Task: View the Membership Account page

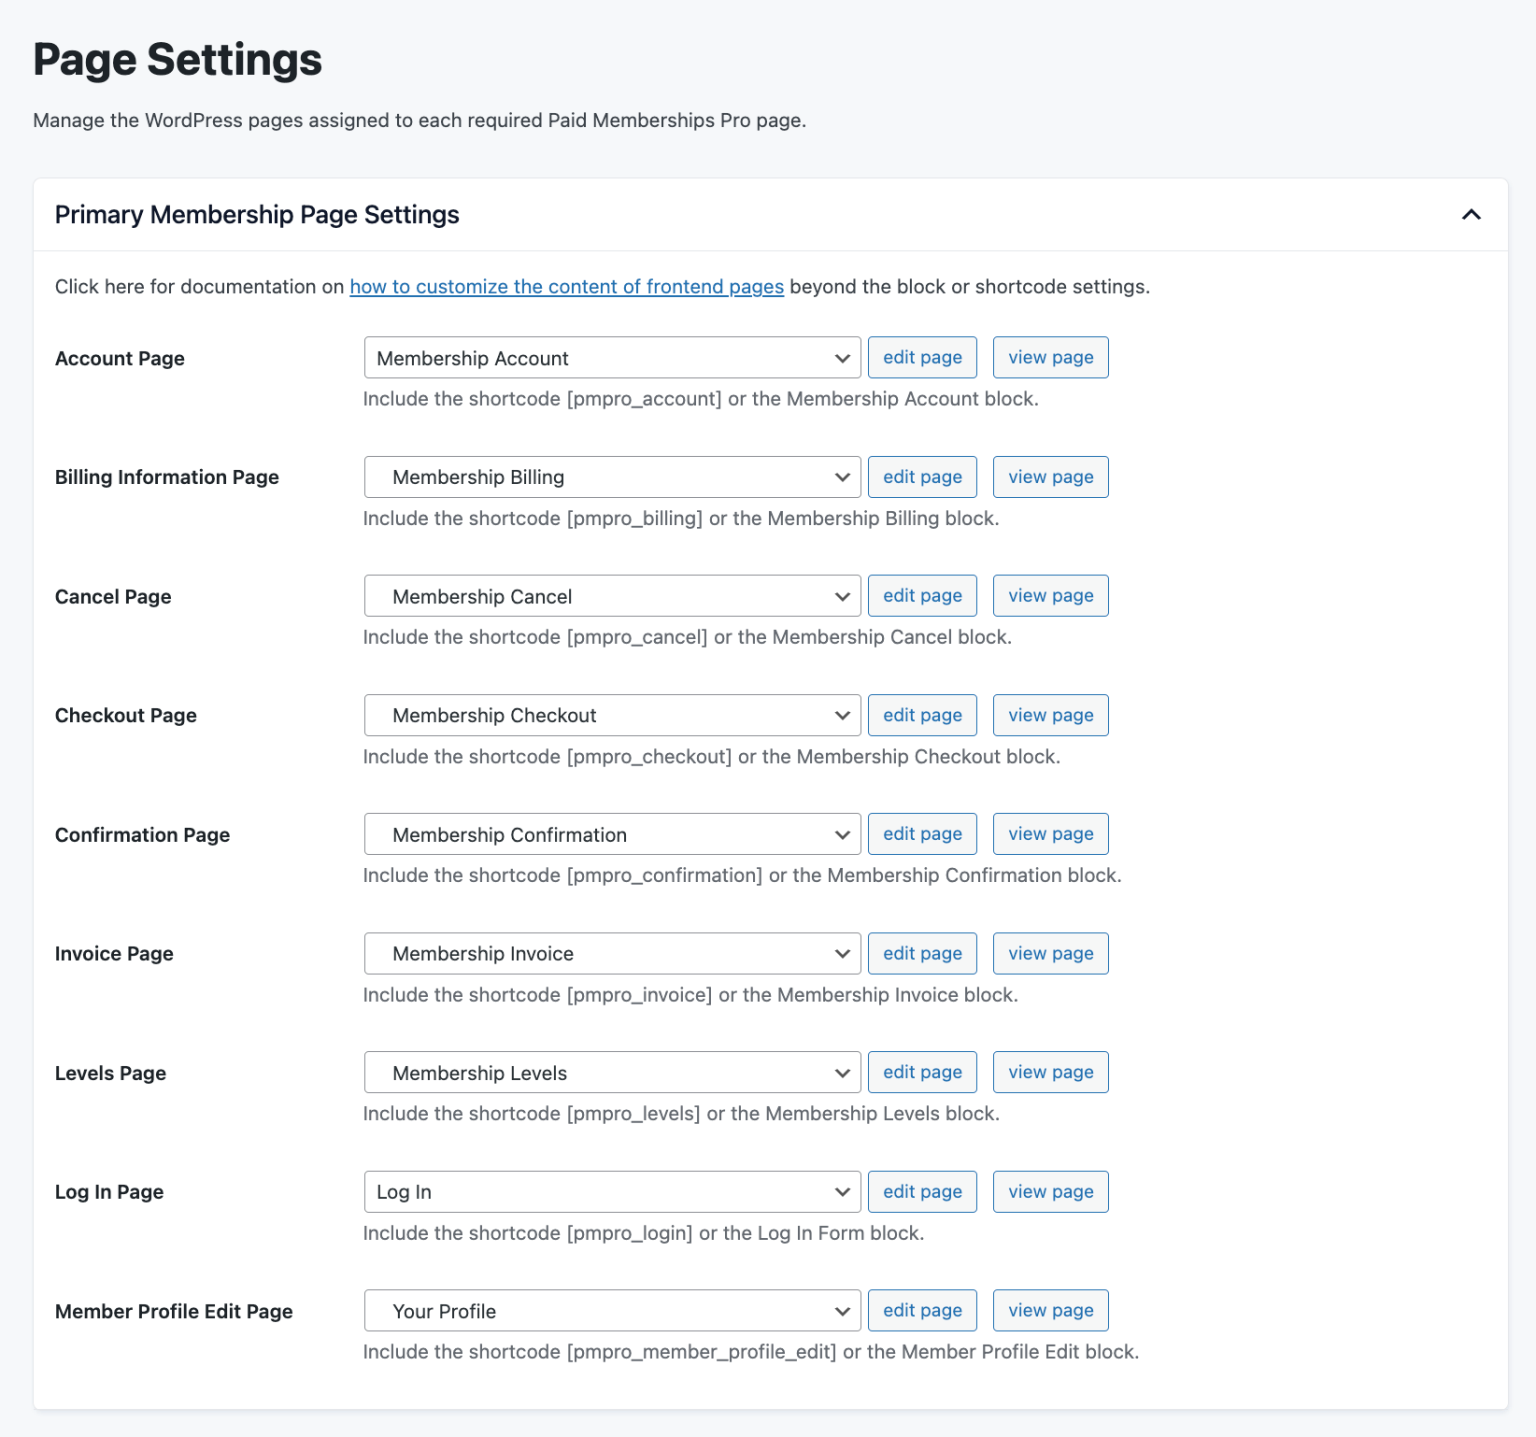Action: tap(1050, 357)
